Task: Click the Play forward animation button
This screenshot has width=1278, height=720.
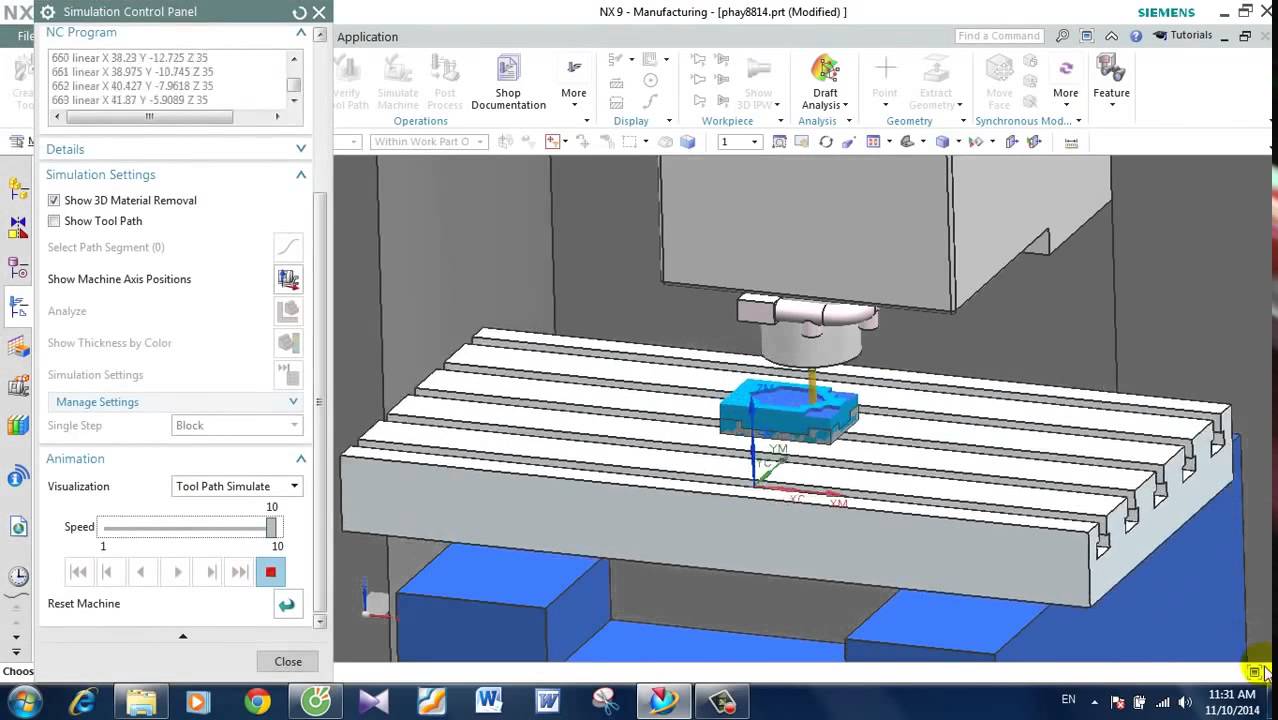Action: pyautogui.click(x=178, y=572)
